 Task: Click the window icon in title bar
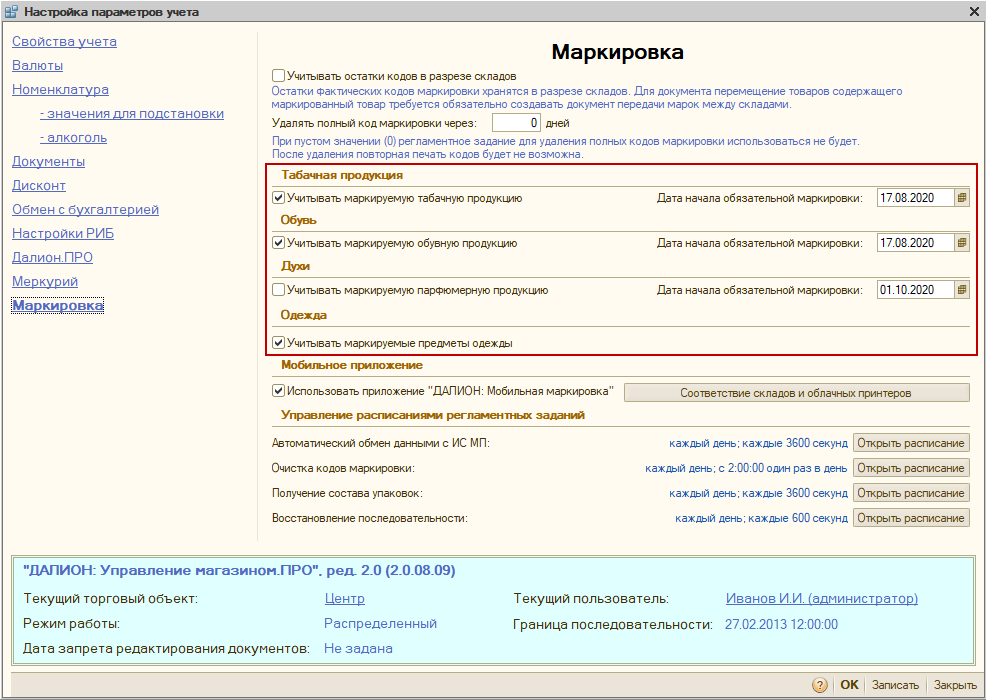click(11, 11)
